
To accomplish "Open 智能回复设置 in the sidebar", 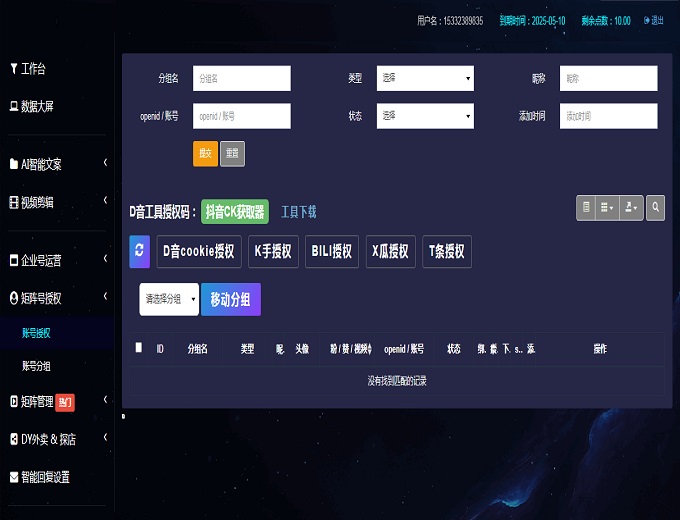I will (45, 477).
